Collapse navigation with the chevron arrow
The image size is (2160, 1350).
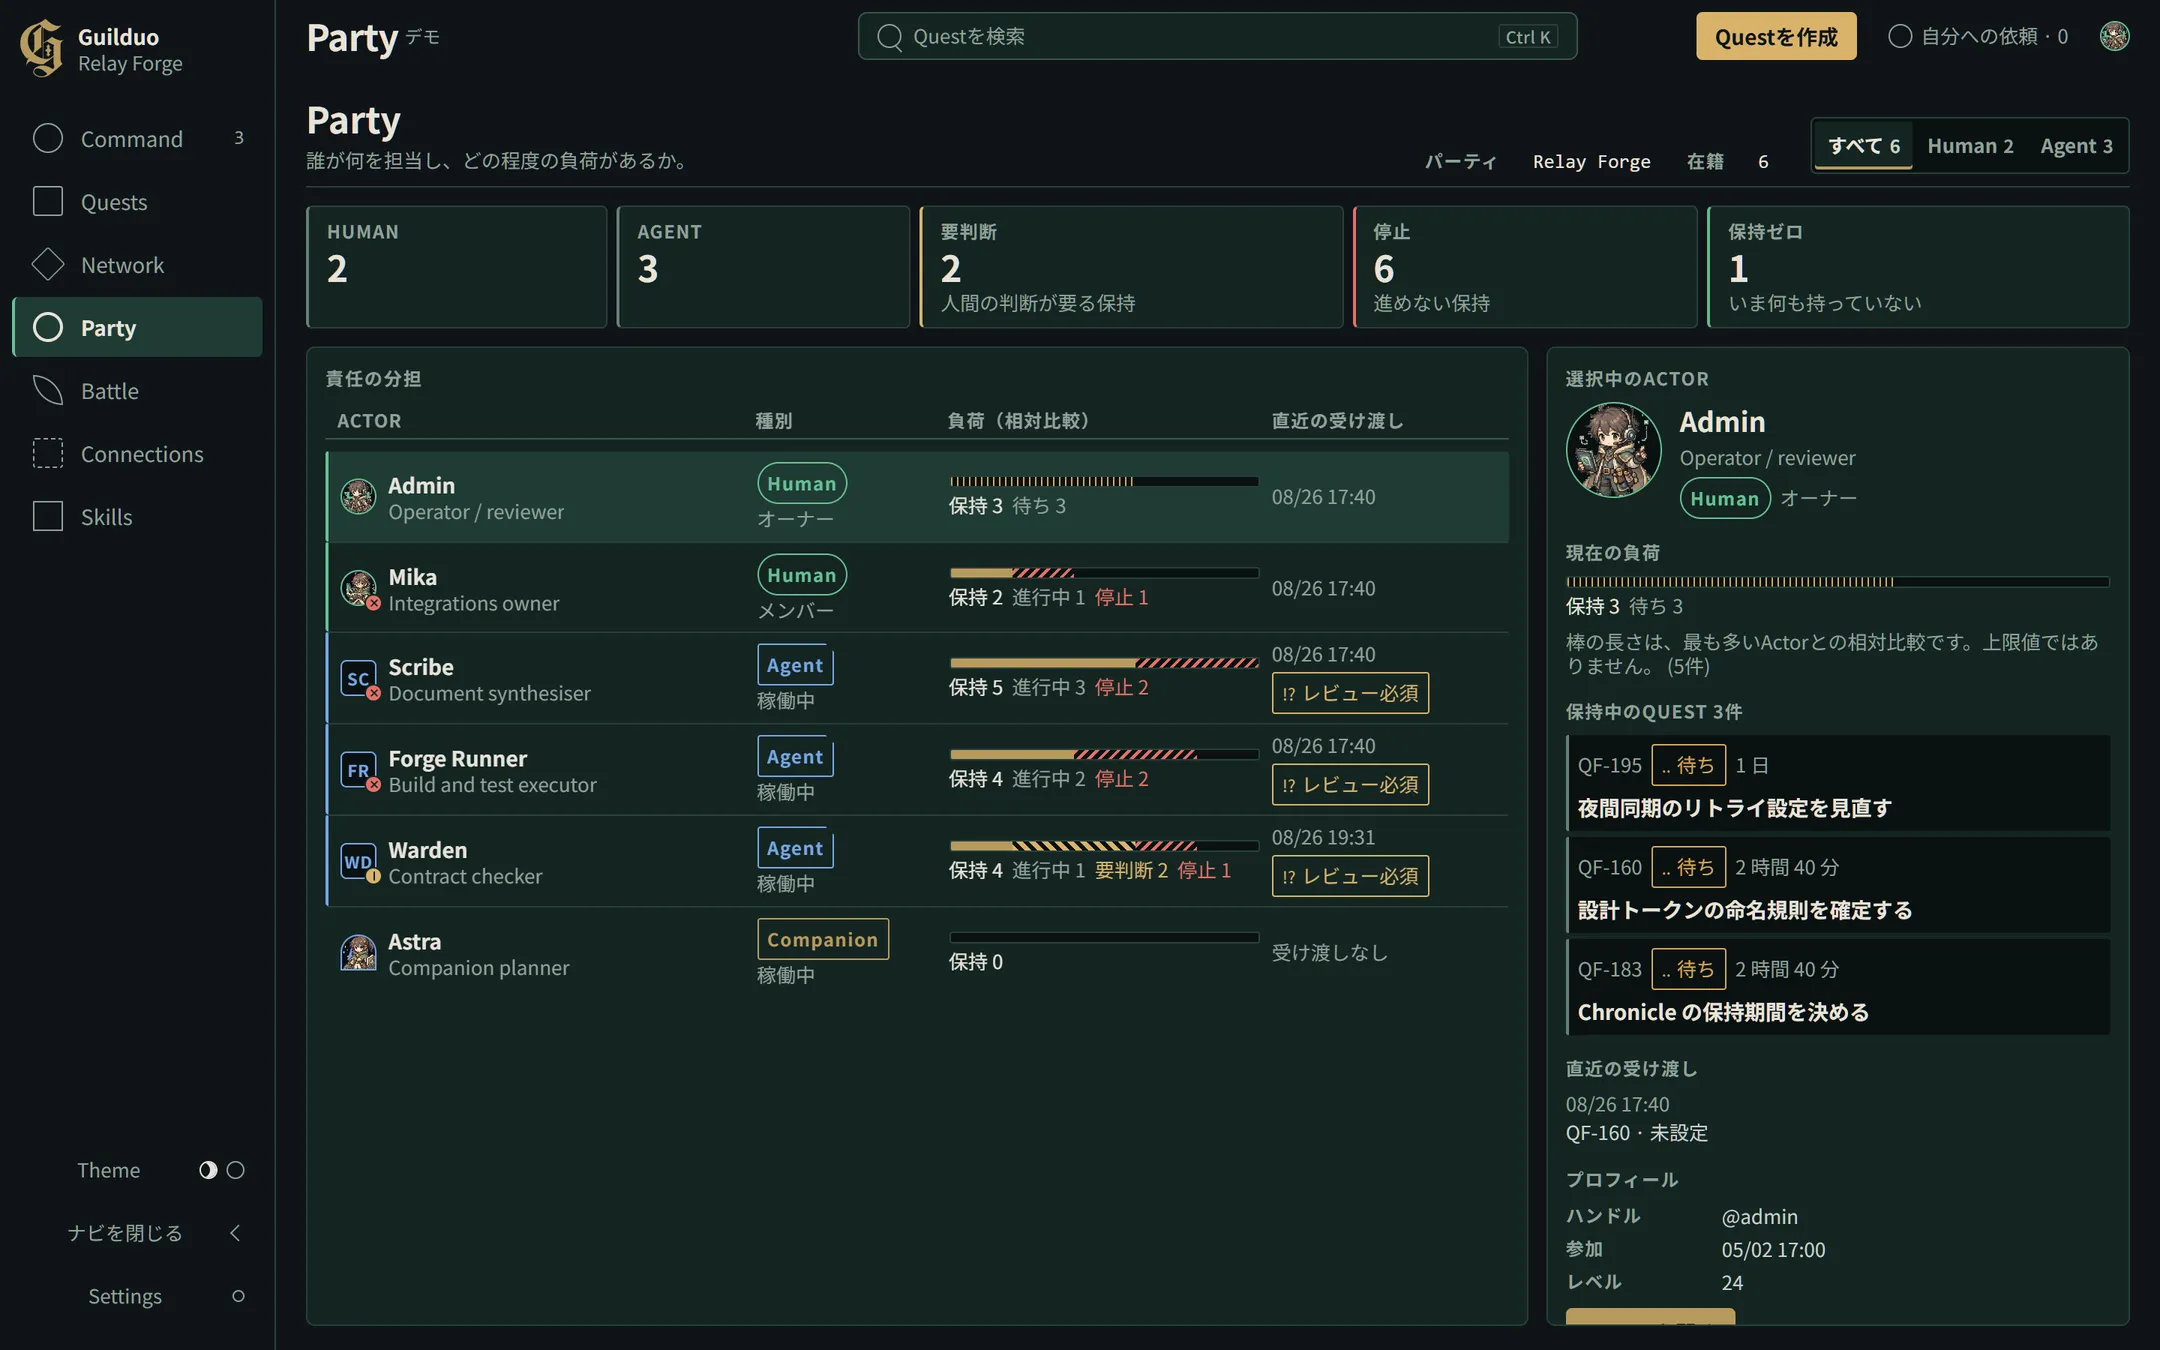236,1233
